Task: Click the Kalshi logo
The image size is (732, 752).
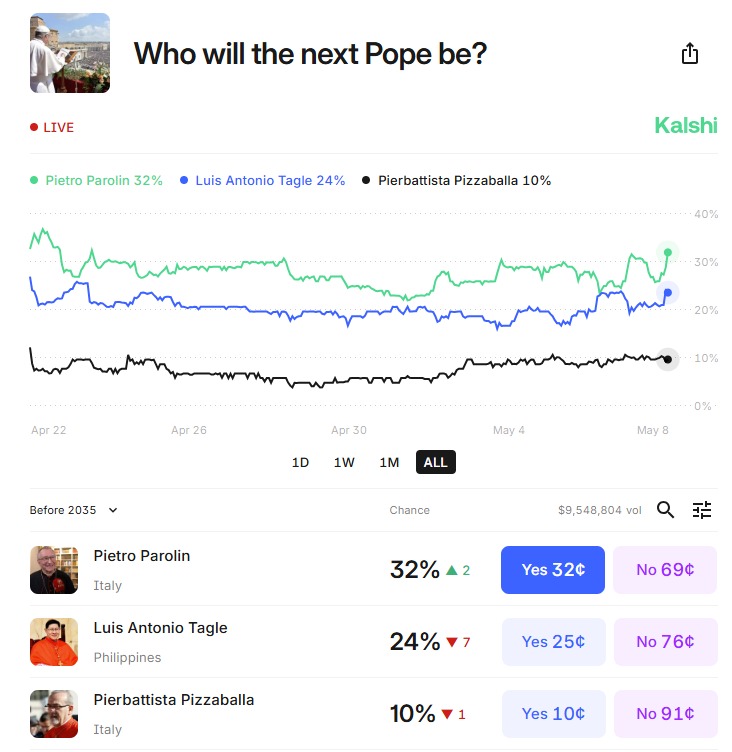Action: tap(685, 125)
